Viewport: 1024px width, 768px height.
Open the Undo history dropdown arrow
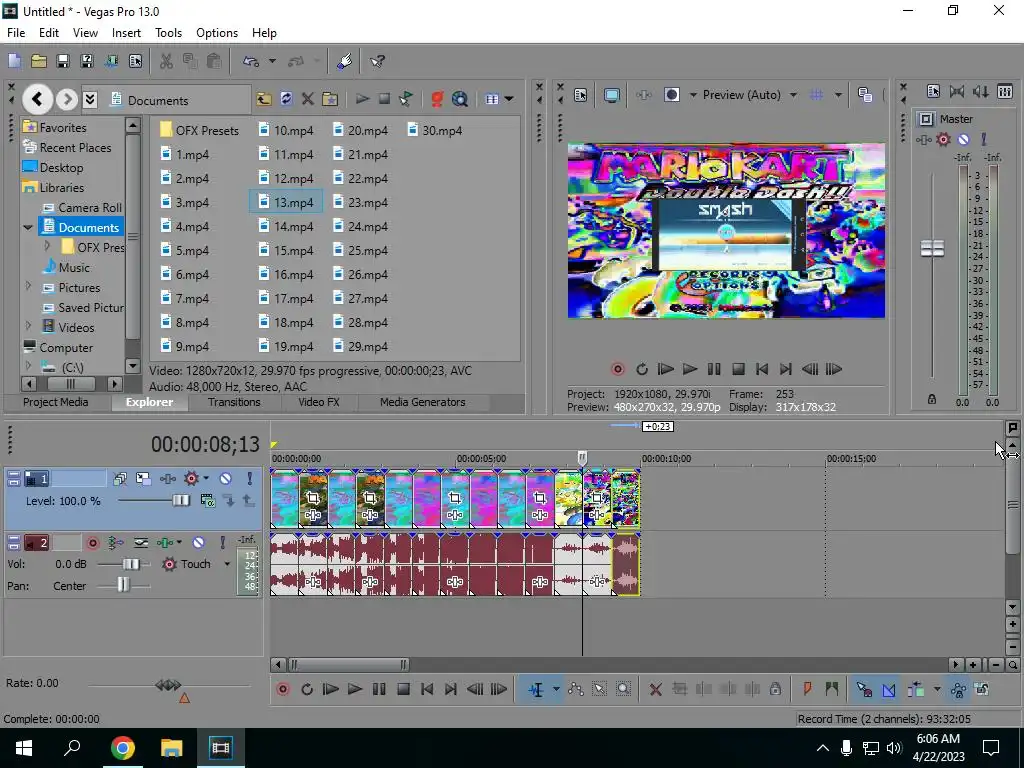(x=272, y=61)
